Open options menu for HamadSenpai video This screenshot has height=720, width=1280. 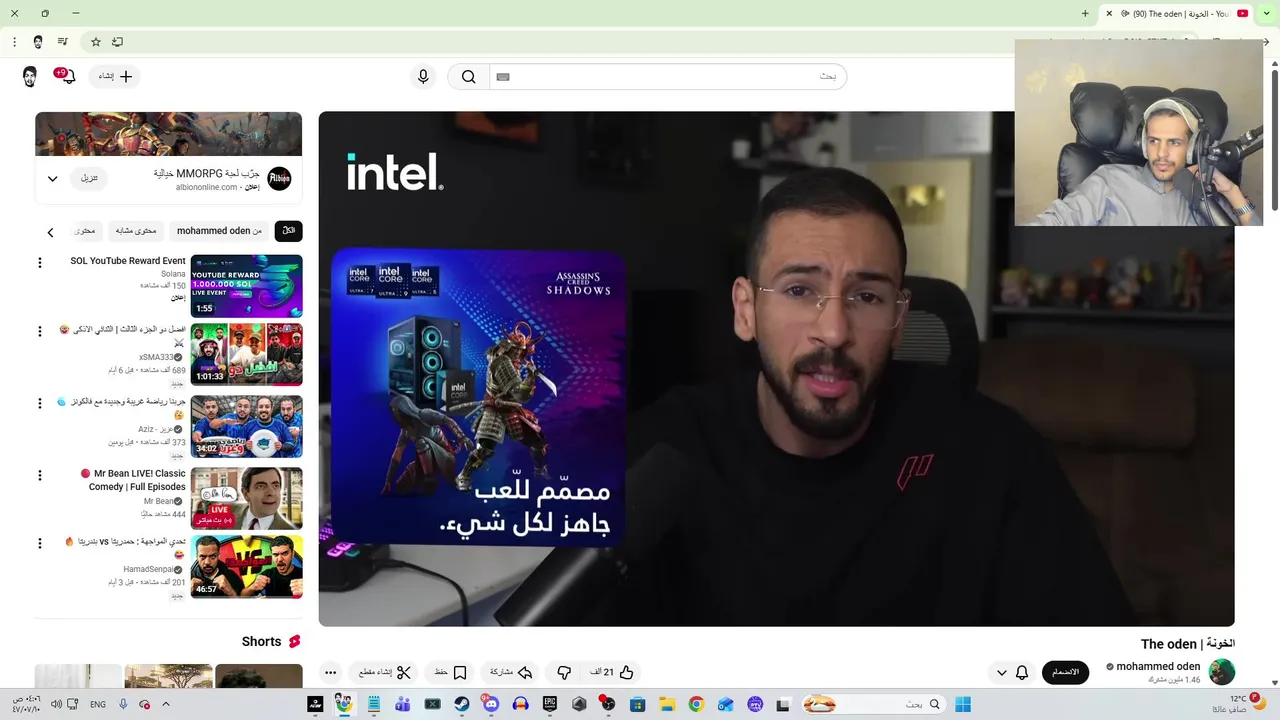tap(40, 543)
